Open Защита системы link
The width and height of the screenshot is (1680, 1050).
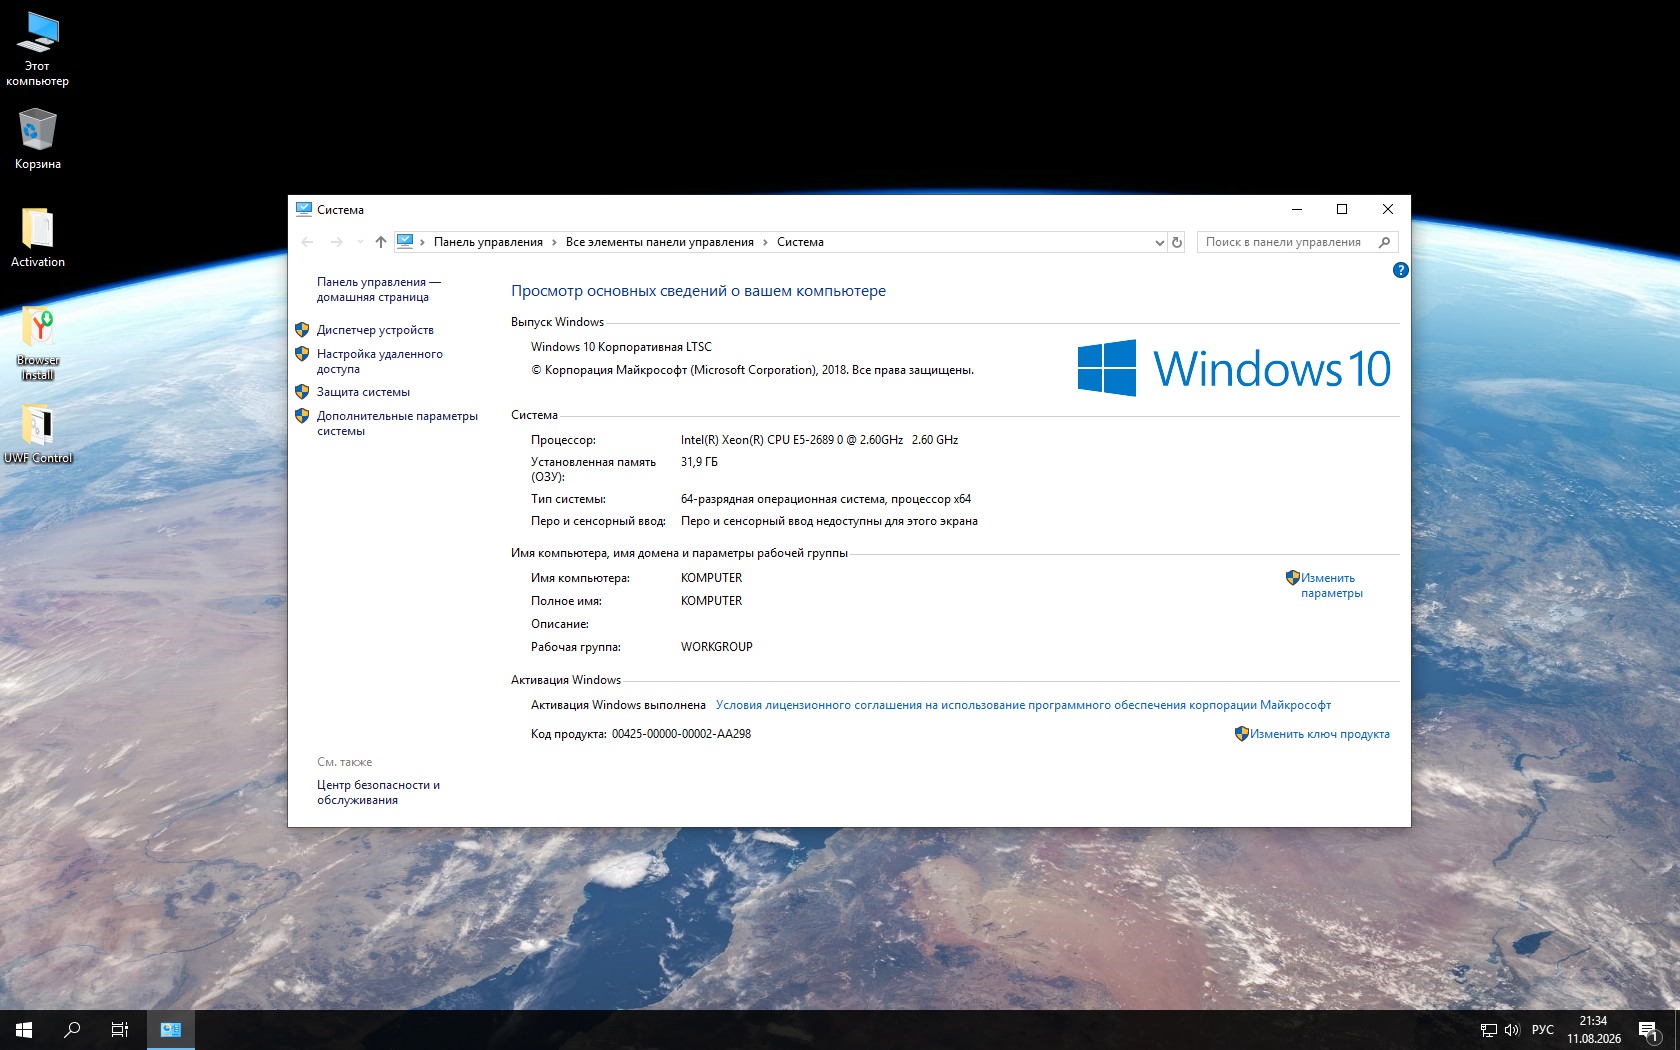pyautogui.click(x=363, y=392)
